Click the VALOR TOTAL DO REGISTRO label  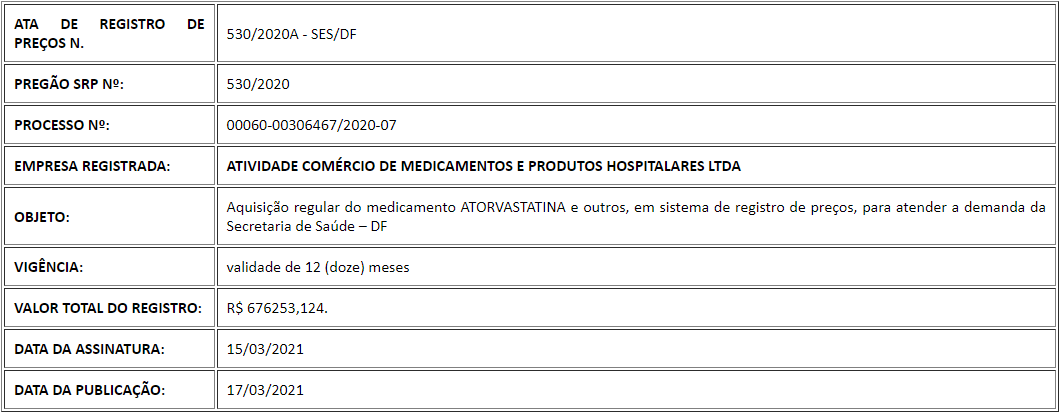click(108, 308)
